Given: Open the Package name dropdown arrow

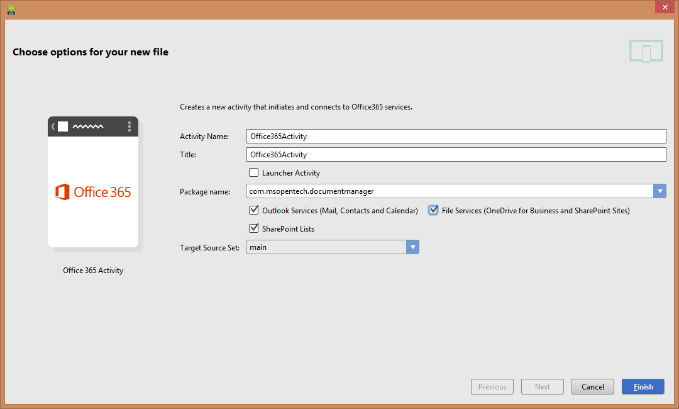Looking at the screenshot, I should tap(660, 191).
